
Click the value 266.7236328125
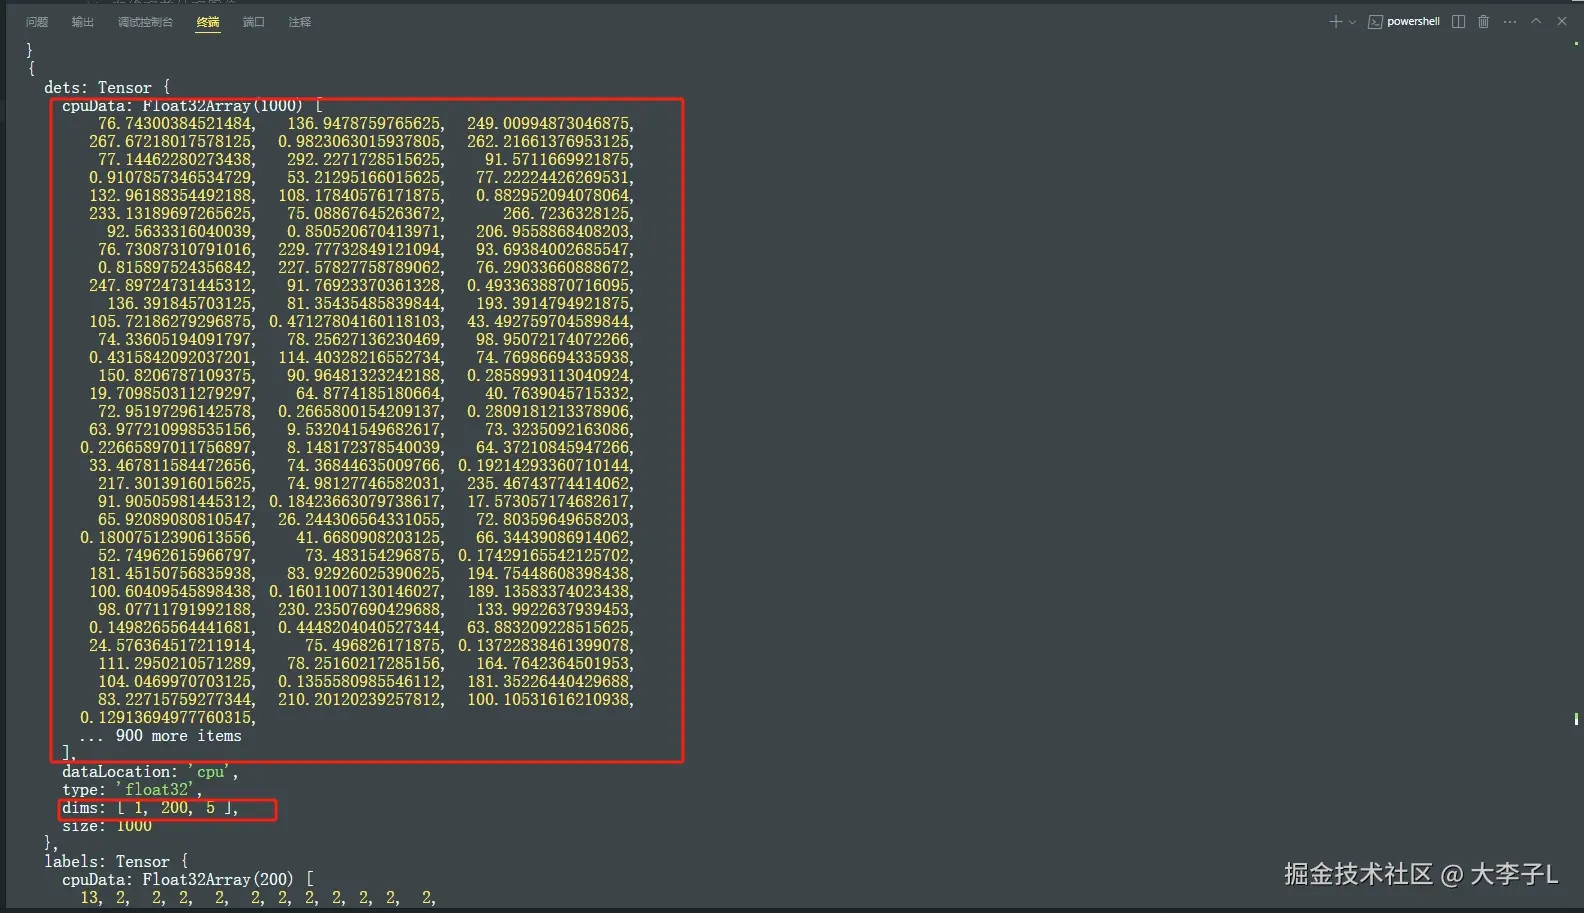pos(568,214)
